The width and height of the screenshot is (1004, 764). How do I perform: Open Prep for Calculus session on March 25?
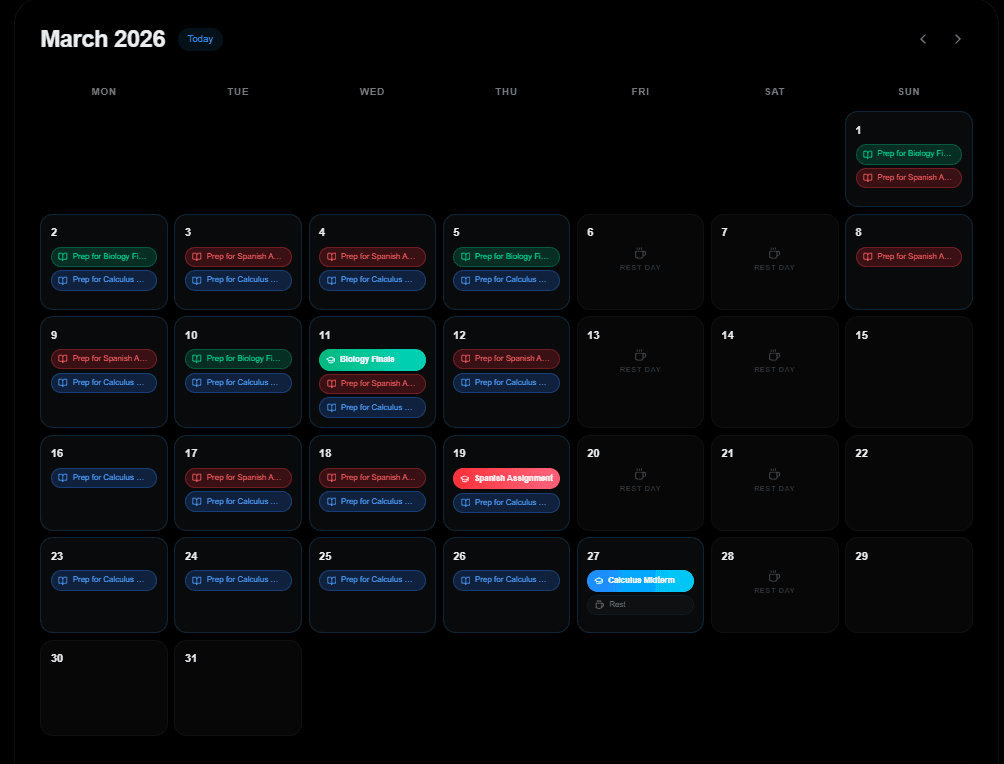[x=372, y=580]
